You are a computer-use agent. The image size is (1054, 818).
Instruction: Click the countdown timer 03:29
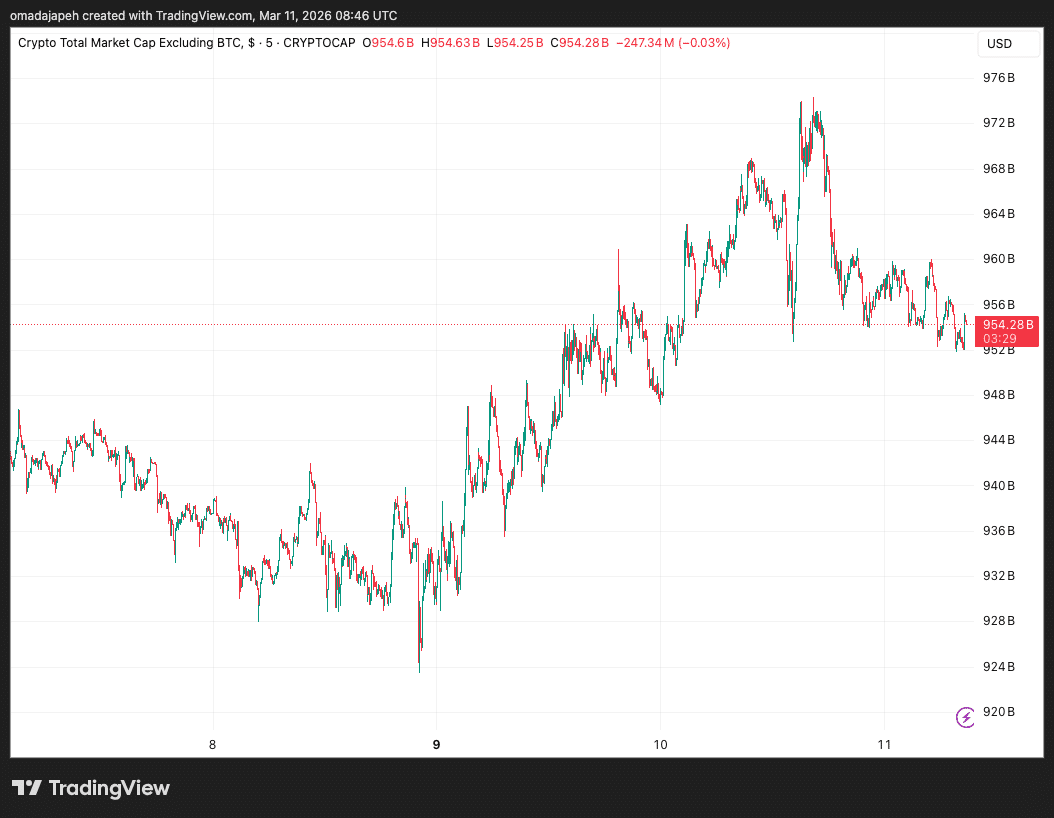(1000, 339)
